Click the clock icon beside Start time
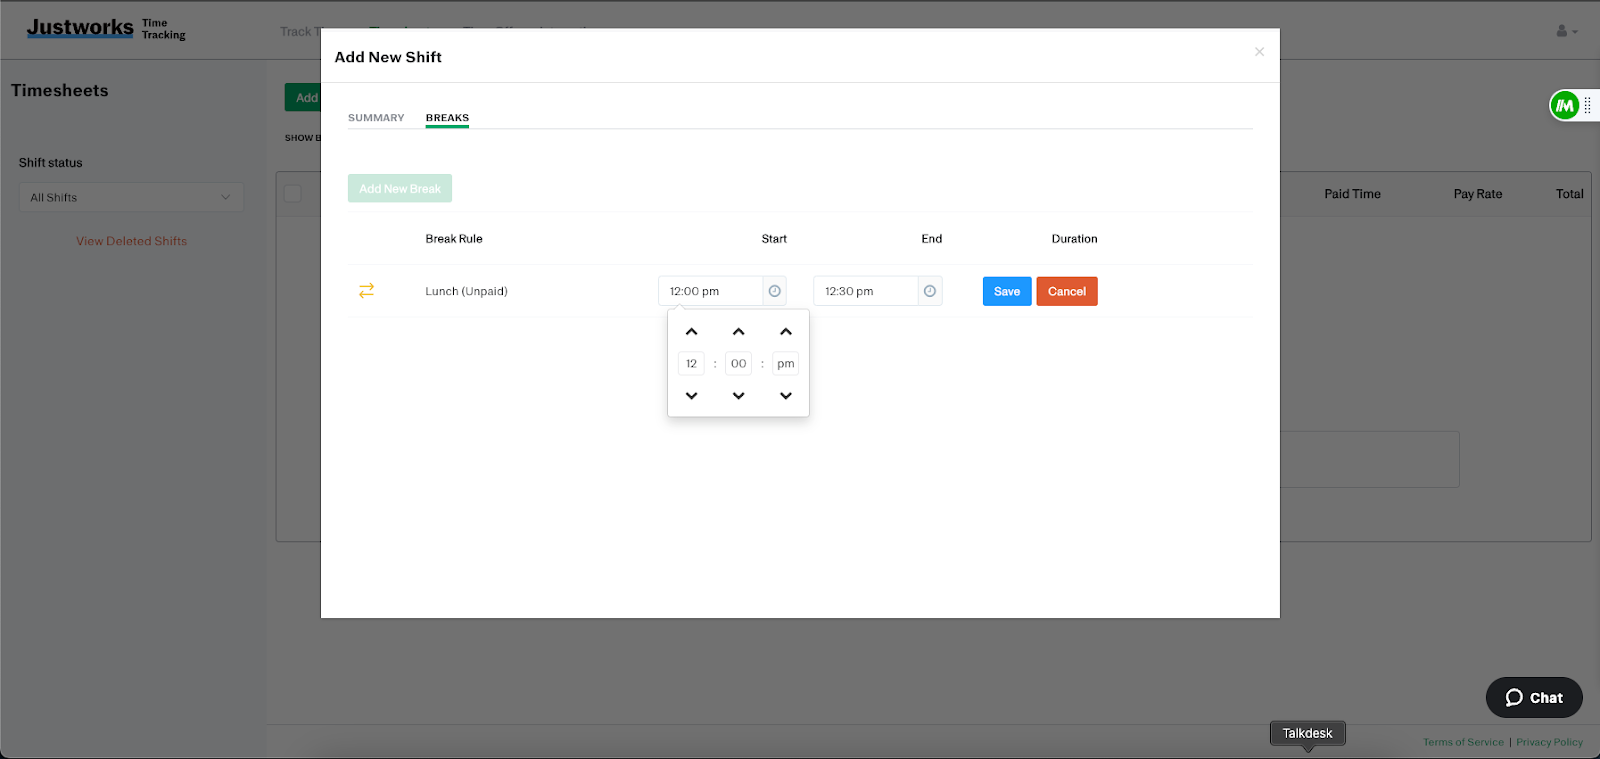 pyautogui.click(x=774, y=291)
